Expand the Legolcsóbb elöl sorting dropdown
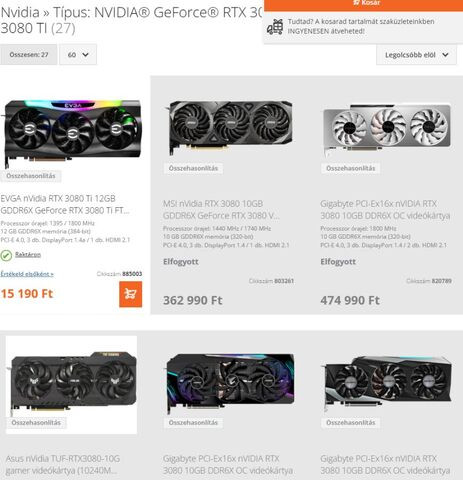The width and height of the screenshot is (463, 480). (x=416, y=55)
